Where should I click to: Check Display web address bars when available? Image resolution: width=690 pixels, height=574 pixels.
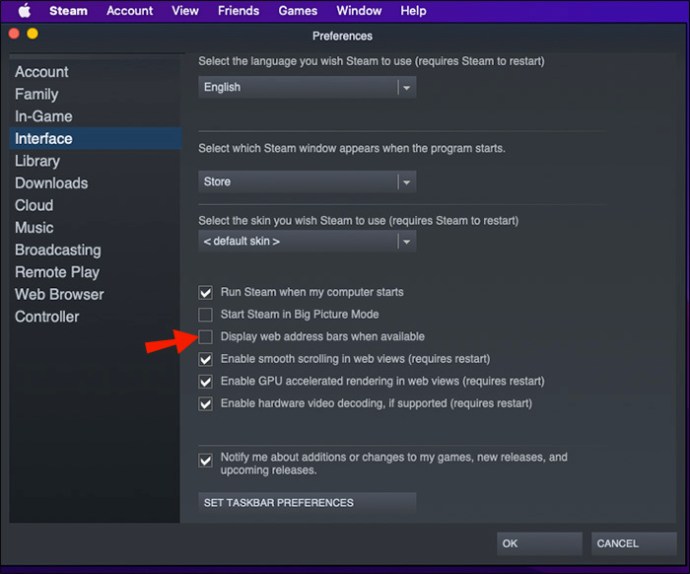pos(206,337)
